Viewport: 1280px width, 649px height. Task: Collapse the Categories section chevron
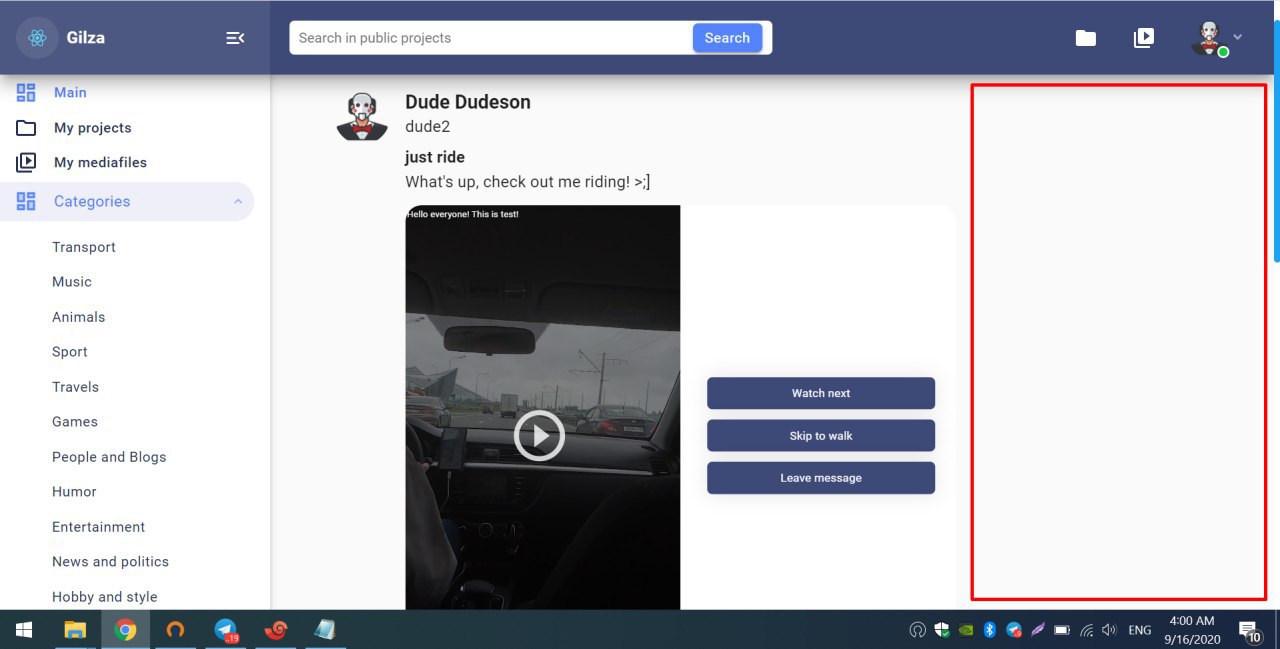[x=237, y=201]
